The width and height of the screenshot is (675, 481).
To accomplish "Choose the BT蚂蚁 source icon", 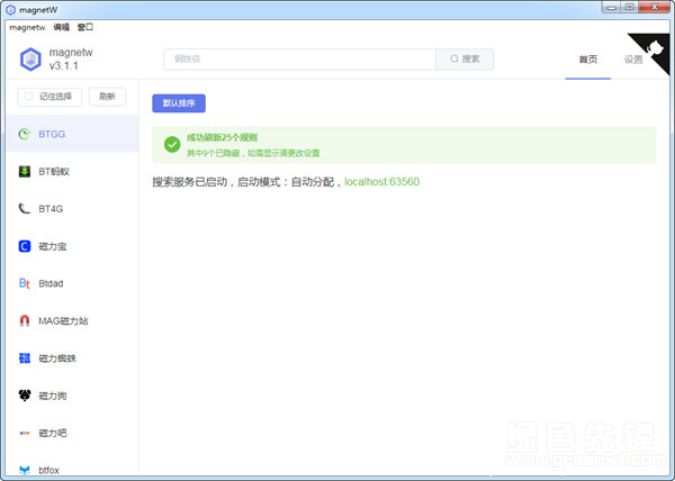I will [25, 171].
